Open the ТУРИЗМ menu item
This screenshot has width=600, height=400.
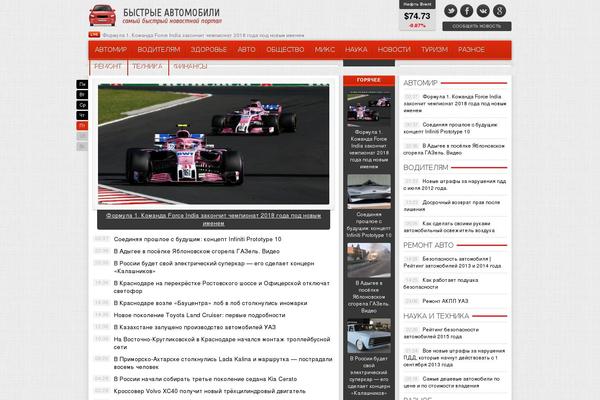tap(434, 50)
